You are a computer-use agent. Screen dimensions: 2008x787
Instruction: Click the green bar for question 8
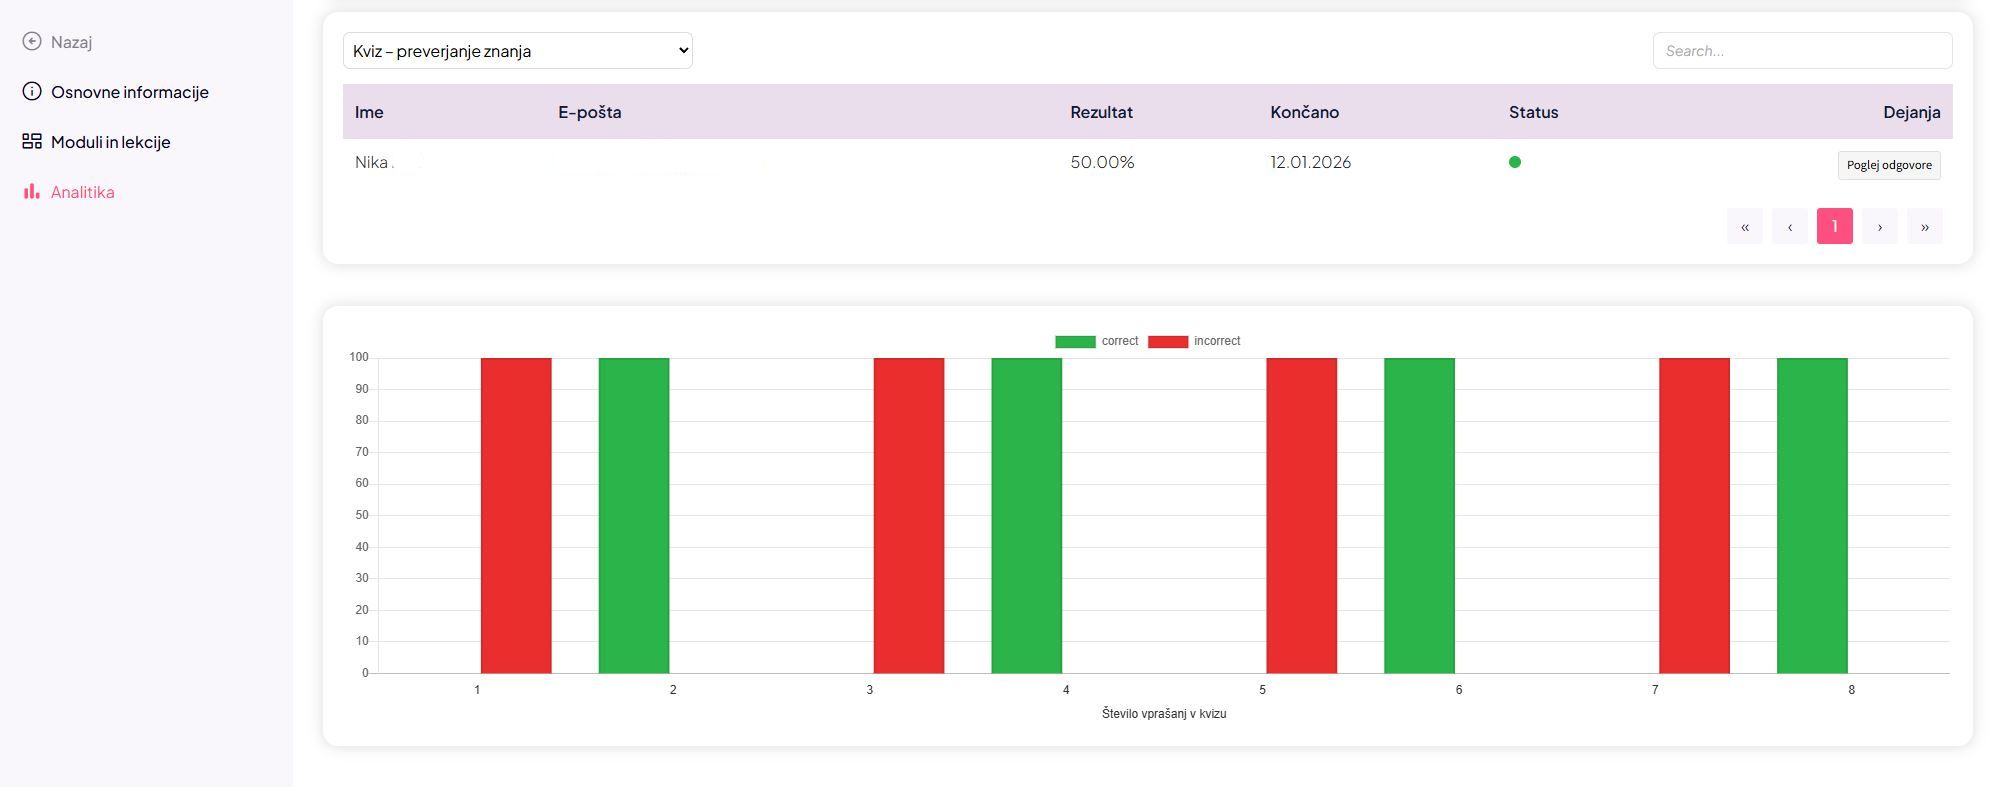1811,515
